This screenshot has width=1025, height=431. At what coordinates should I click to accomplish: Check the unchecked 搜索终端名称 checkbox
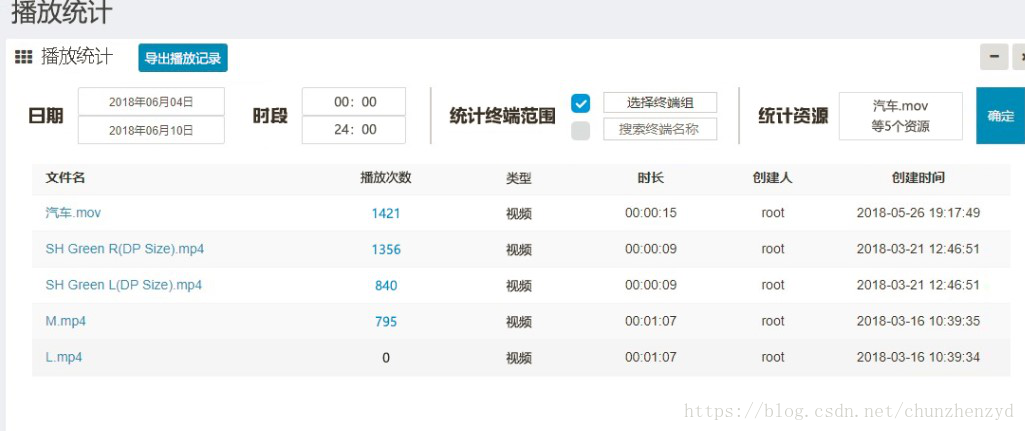(x=580, y=130)
